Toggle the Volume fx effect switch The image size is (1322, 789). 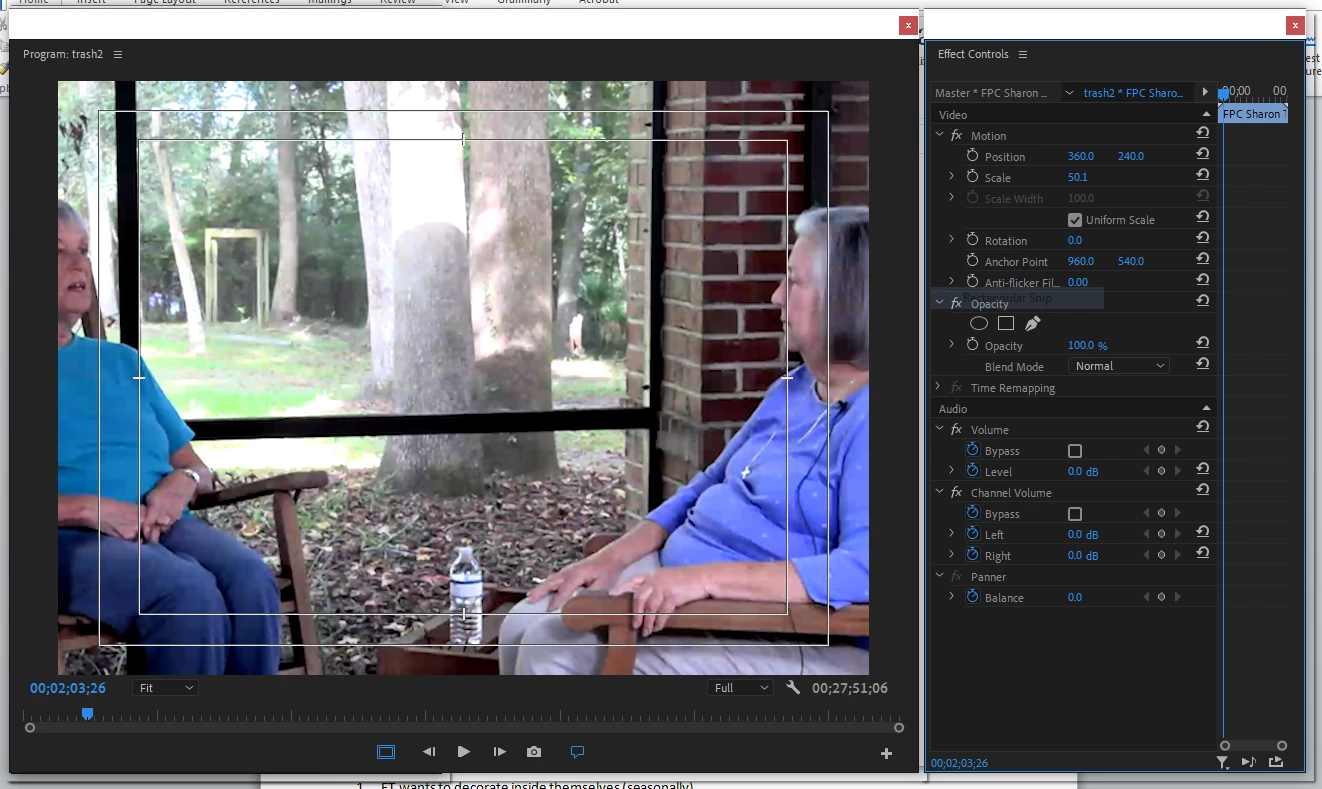pos(956,429)
